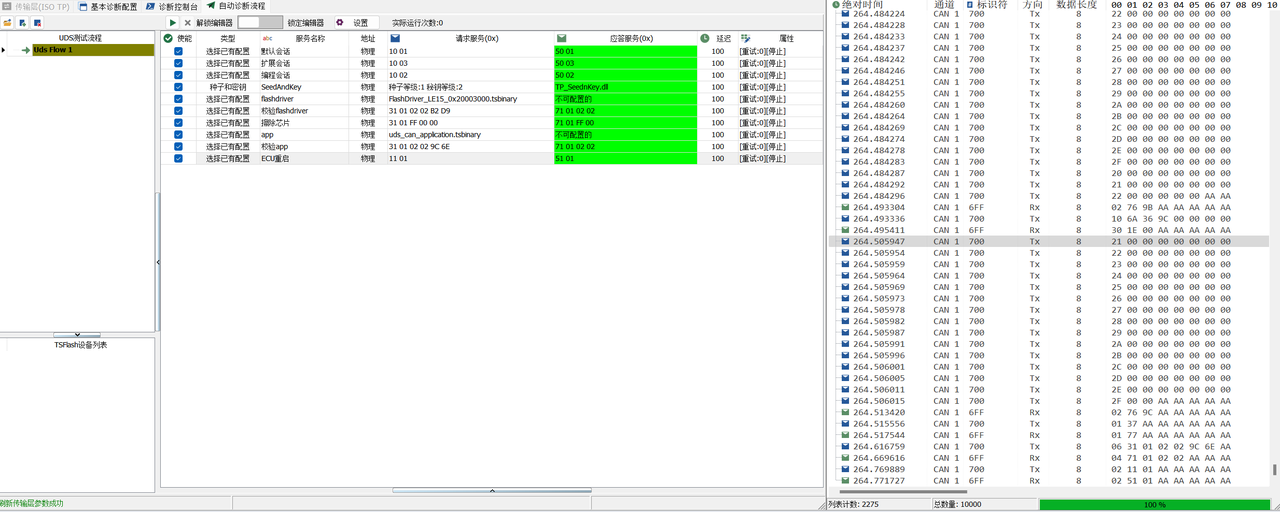The image size is (1280, 512).
Task: Click the blue icon beside 标识符 header
Action: coord(969,5)
